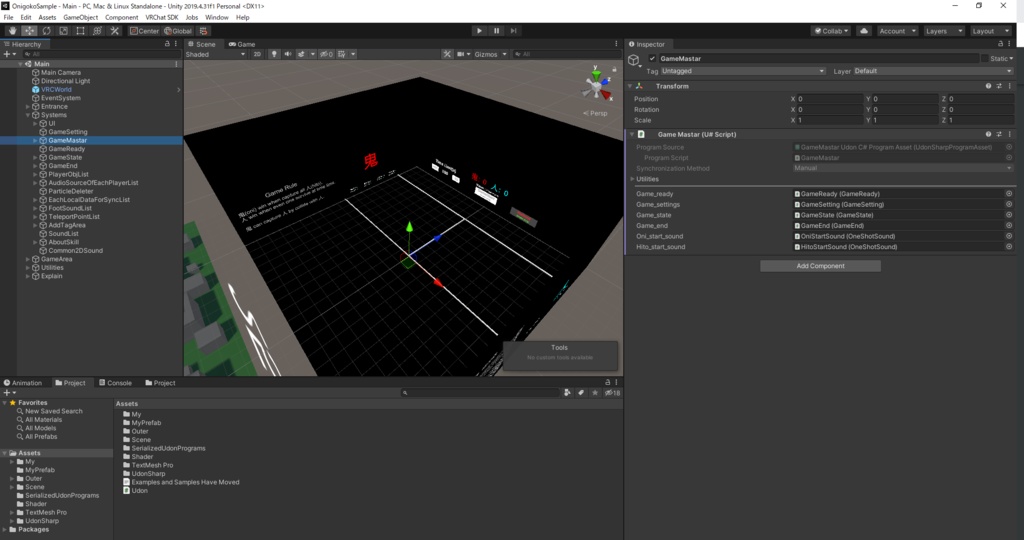Select the combined Transform tool

tap(97, 31)
